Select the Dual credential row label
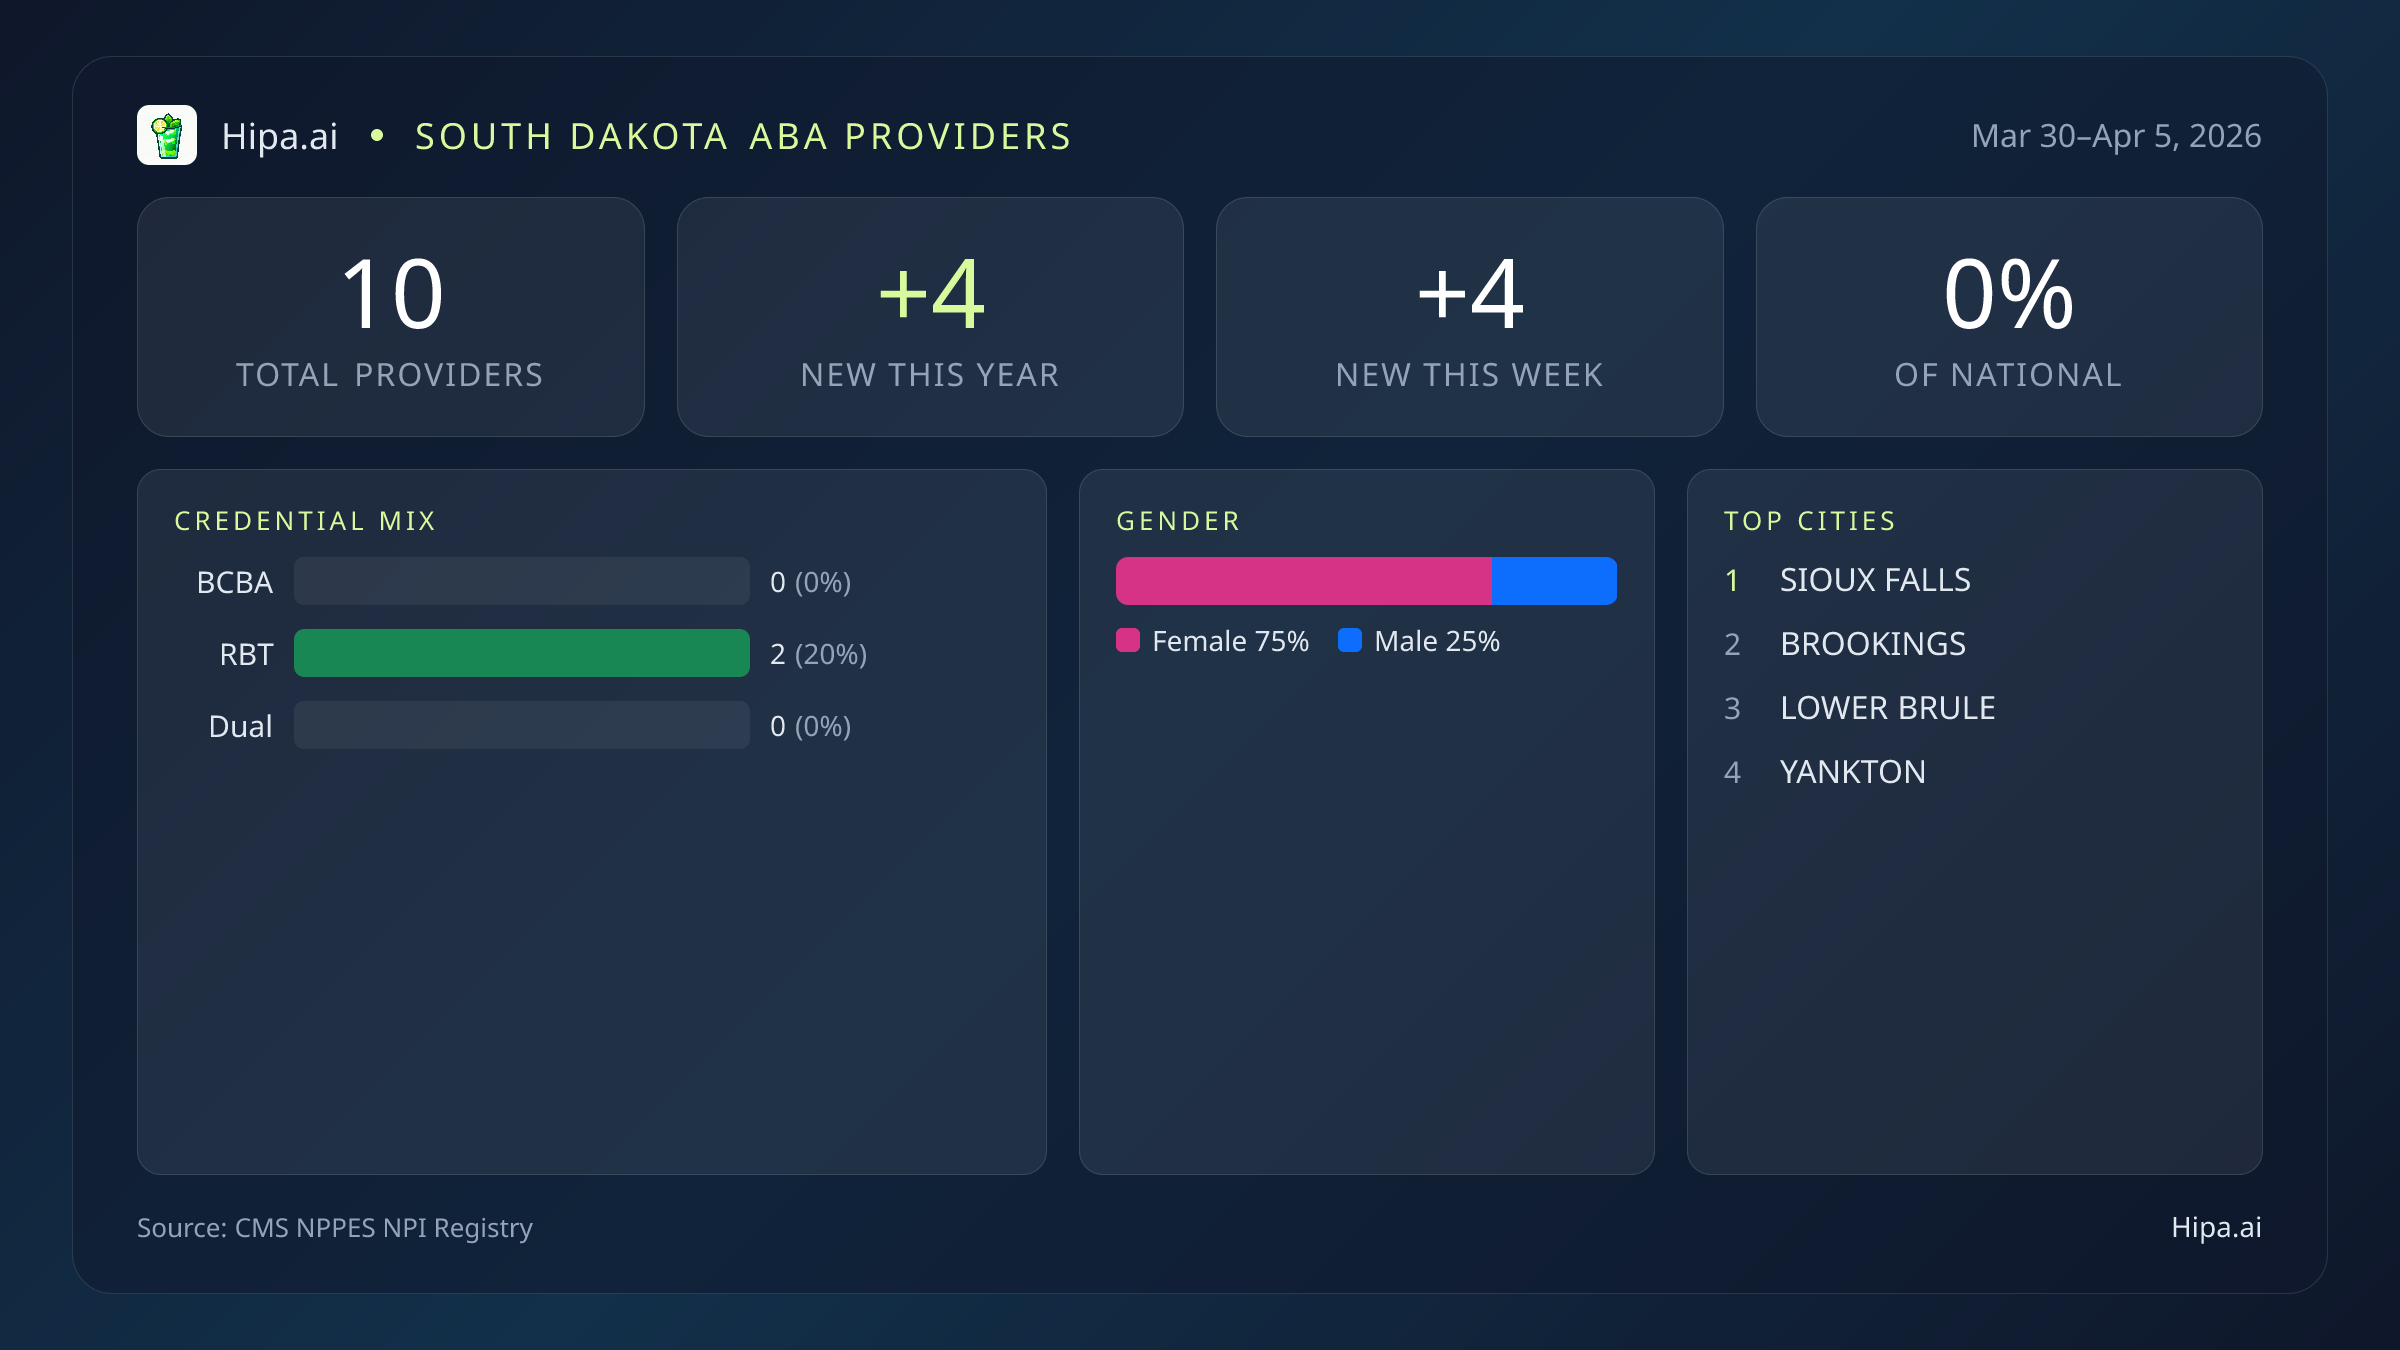2400x1350 pixels. tap(240, 726)
